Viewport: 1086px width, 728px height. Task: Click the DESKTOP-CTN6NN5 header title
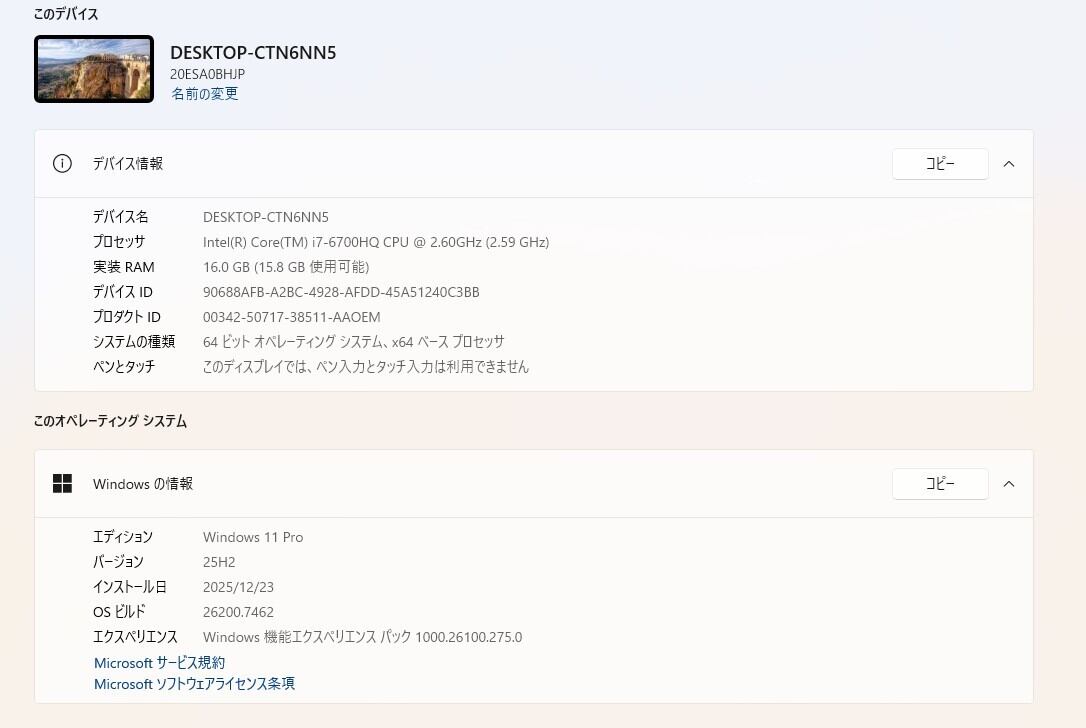click(253, 53)
